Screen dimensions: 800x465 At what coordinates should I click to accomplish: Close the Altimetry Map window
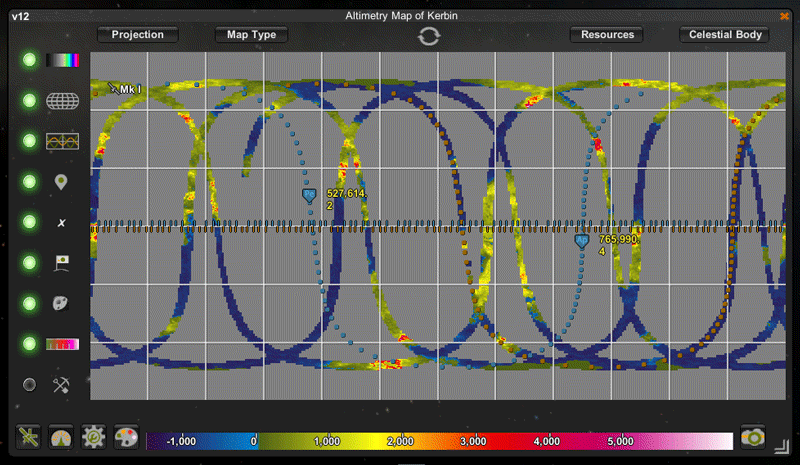[784, 16]
